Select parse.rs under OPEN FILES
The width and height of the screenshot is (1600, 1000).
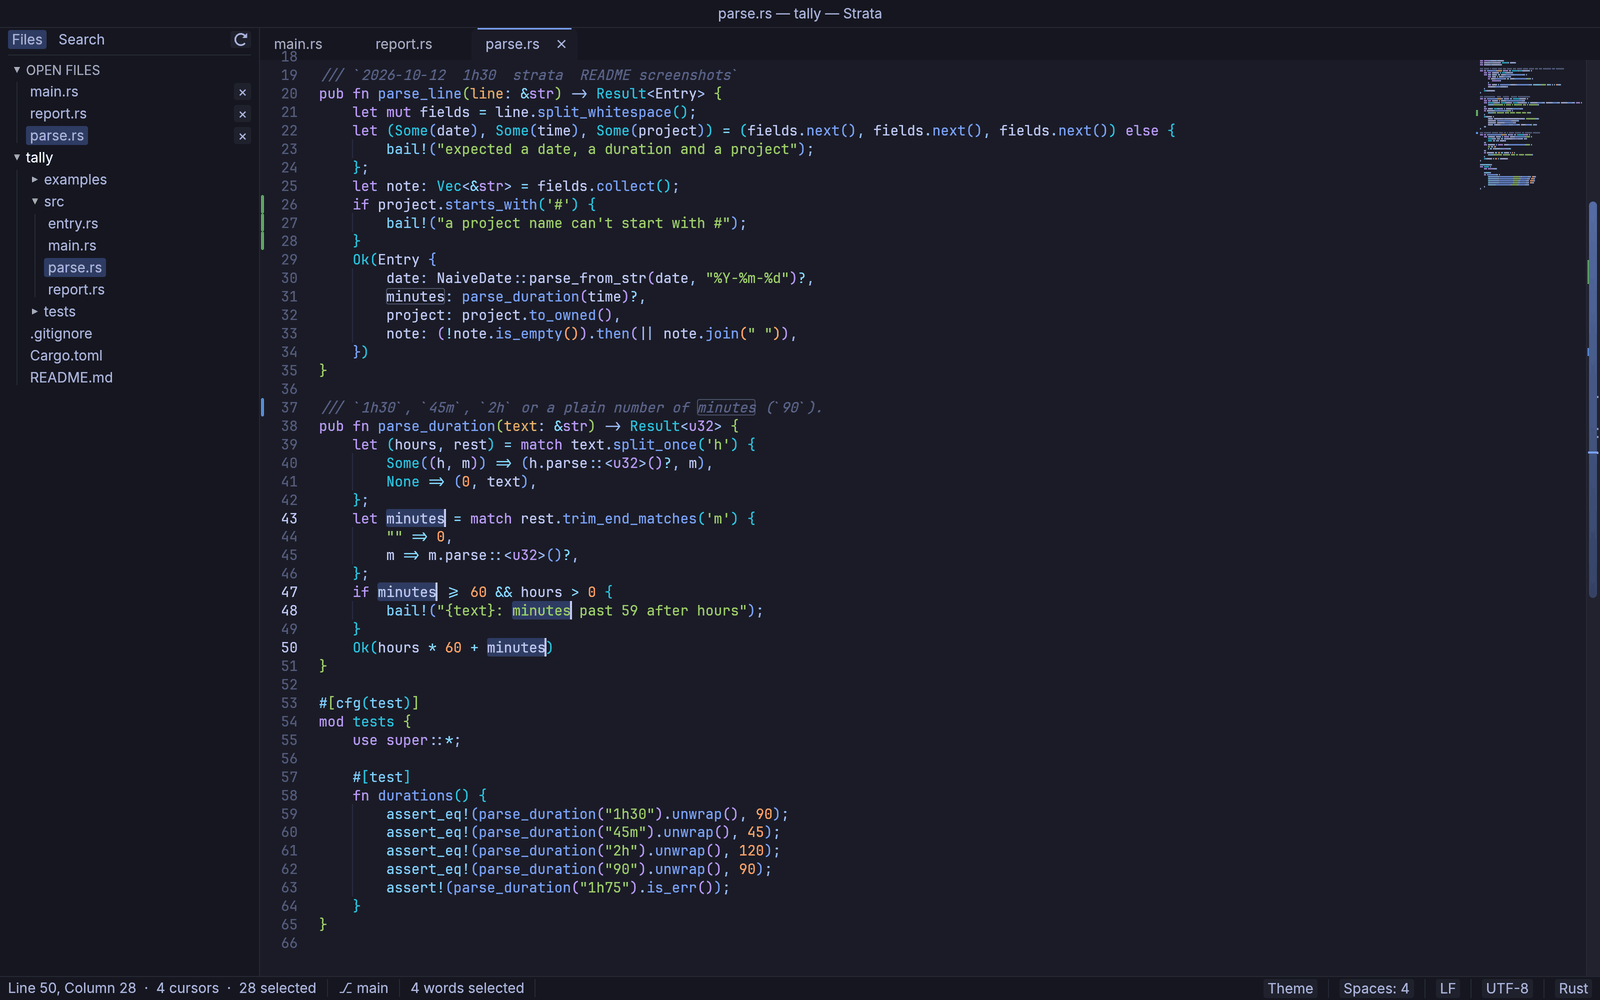pyautogui.click(x=57, y=136)
